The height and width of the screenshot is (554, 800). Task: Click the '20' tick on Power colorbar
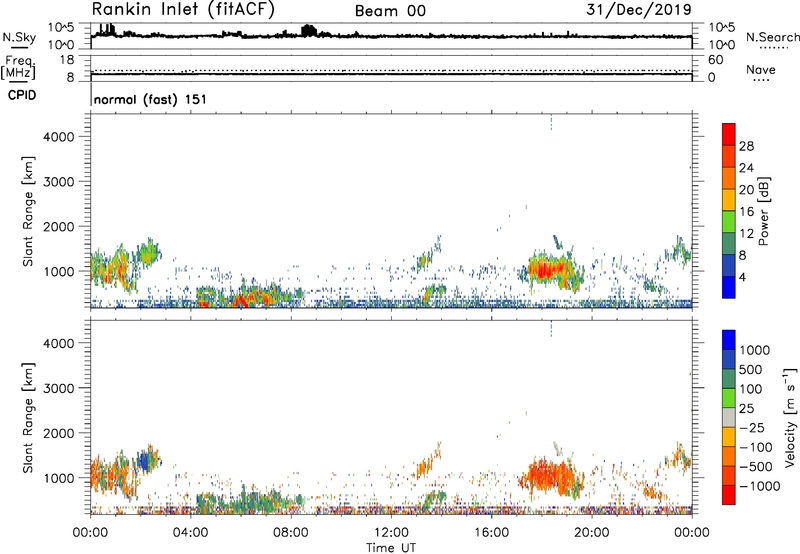click(746, 190)
